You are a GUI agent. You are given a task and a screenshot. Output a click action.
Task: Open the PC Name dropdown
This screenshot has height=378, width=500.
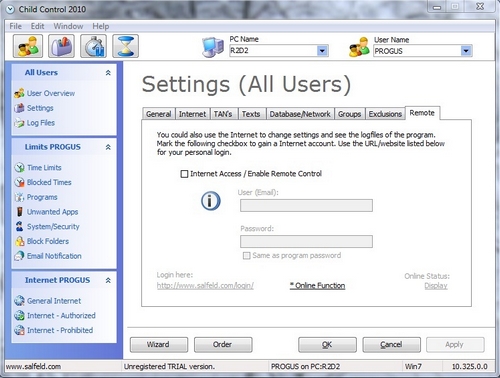pyautogui.click(x=322, y=51)
